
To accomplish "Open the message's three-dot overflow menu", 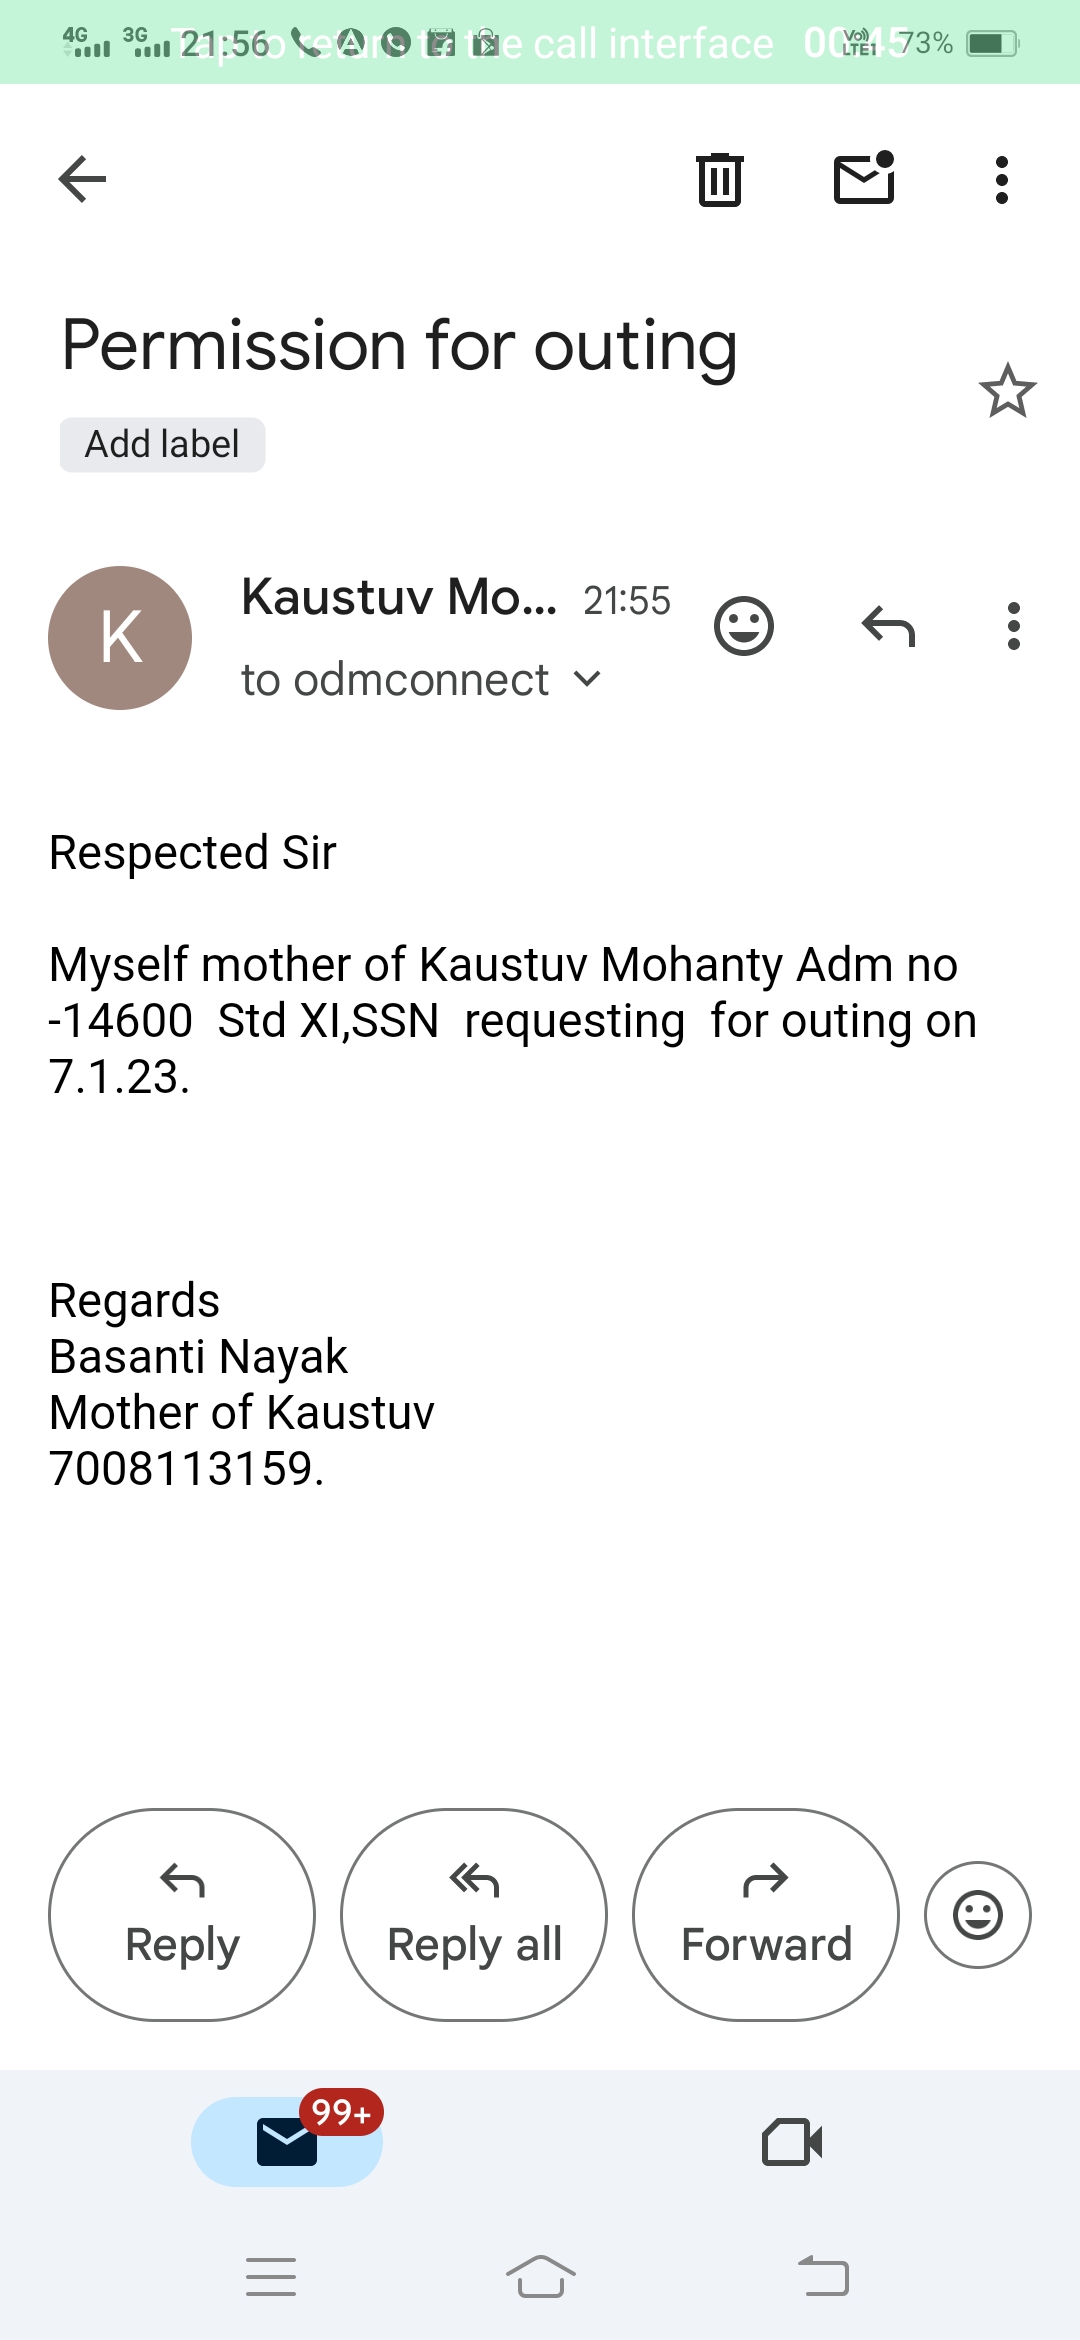I will (x=1013, y=627).
